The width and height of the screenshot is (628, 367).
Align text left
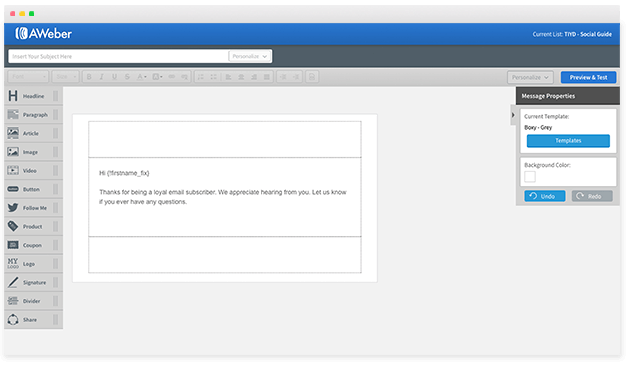228,77
